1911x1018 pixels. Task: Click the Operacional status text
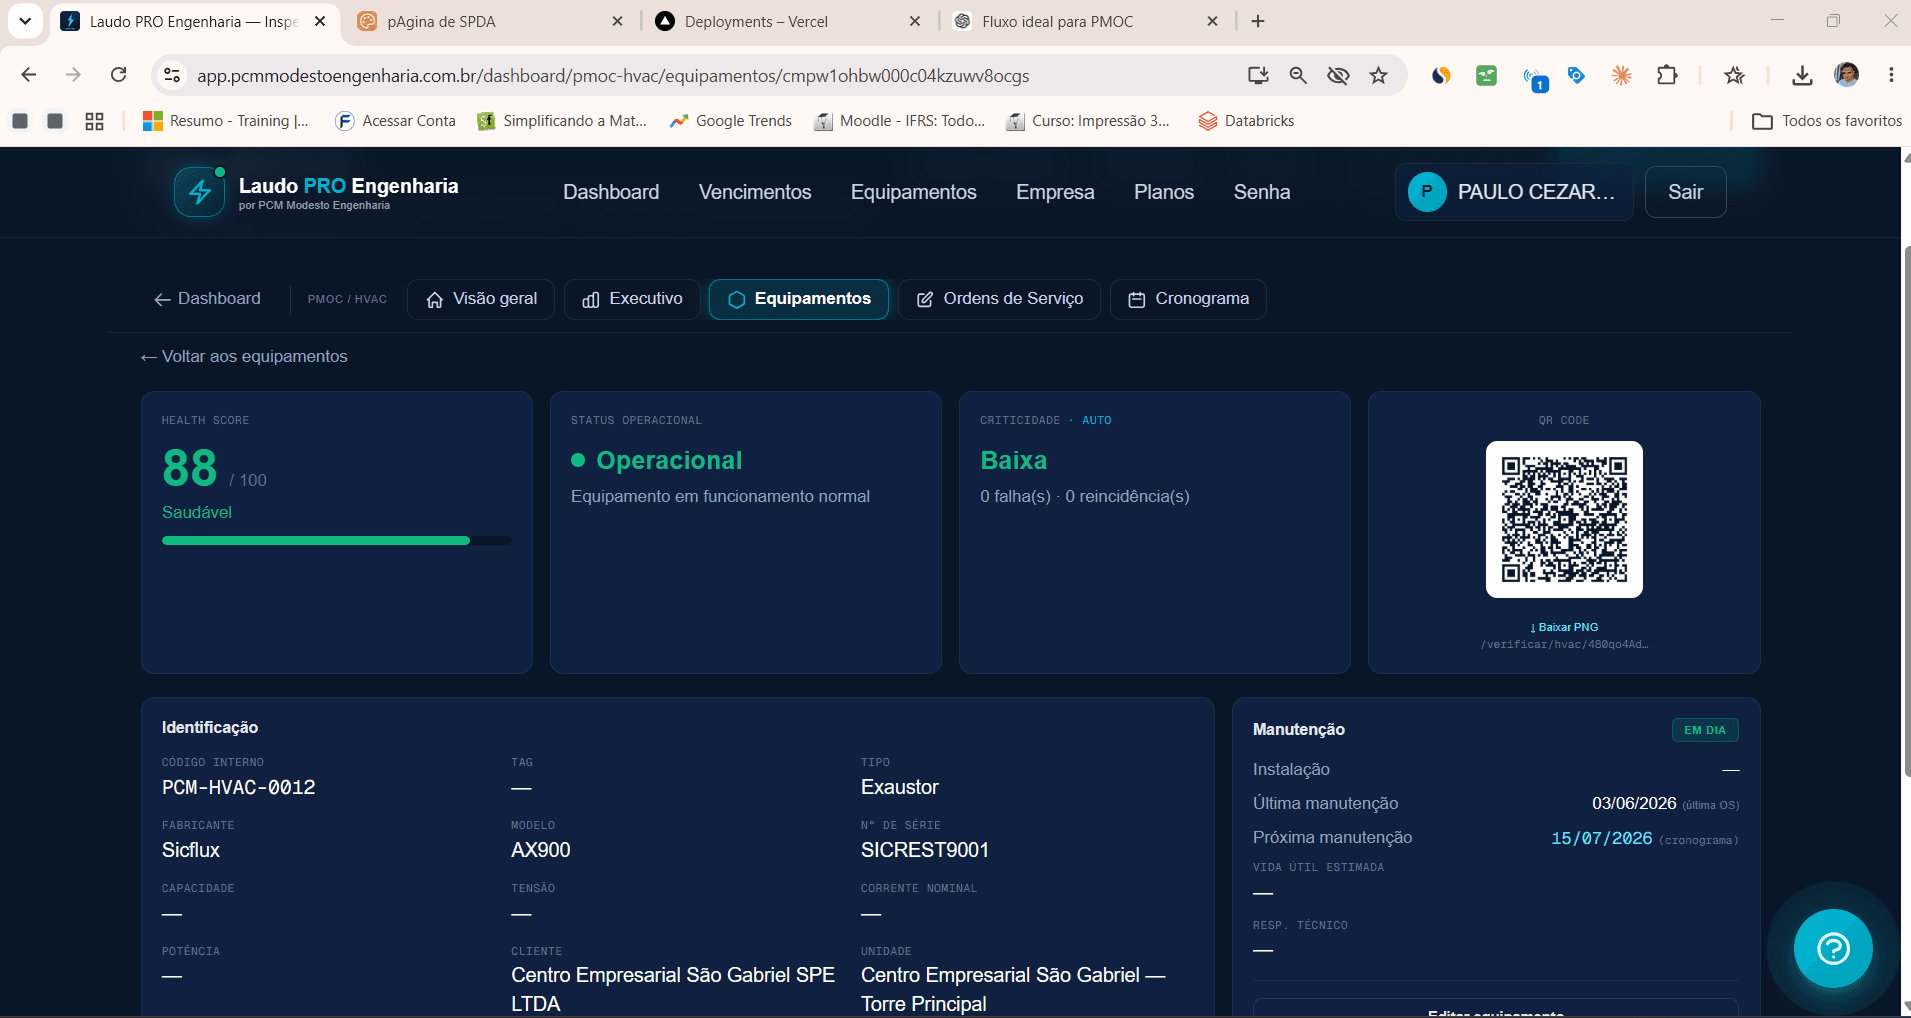tap(669, 460)
